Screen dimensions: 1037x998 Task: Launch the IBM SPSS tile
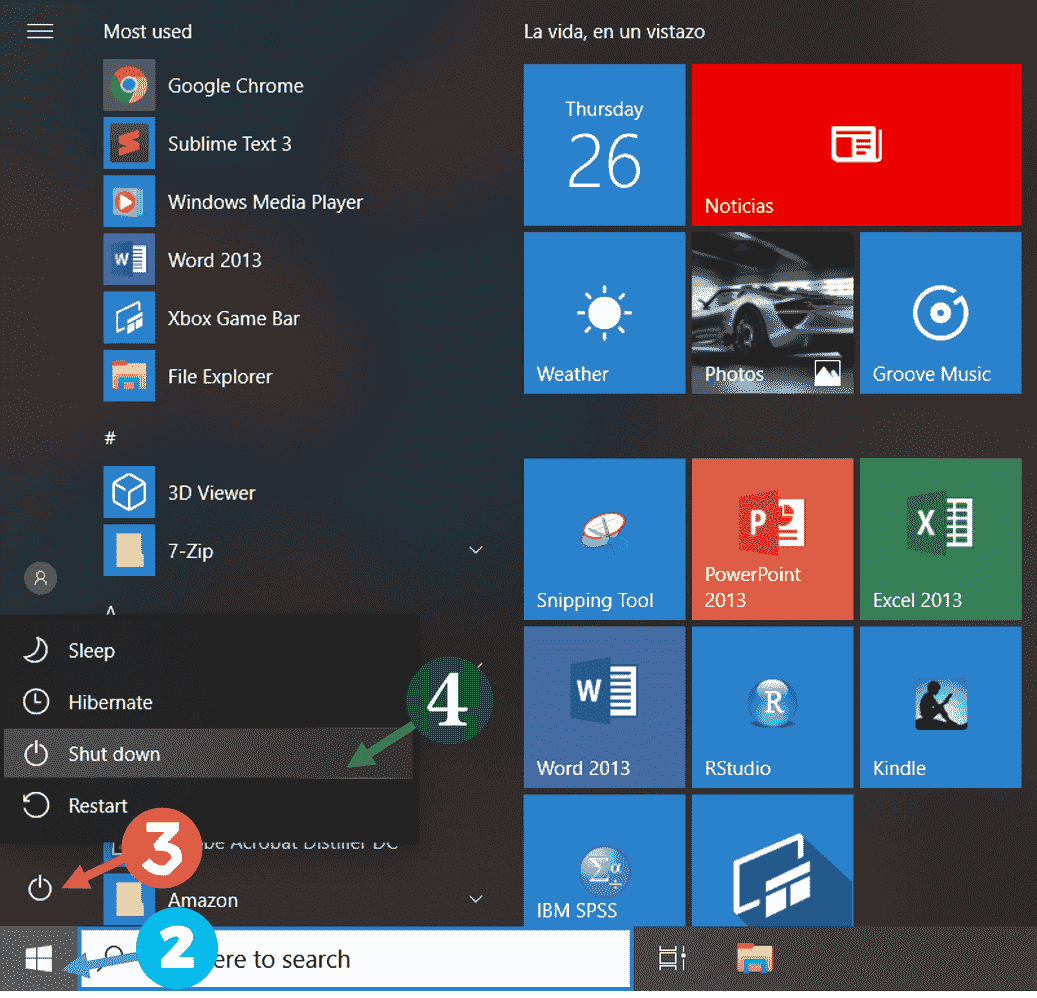pos(604,860)
